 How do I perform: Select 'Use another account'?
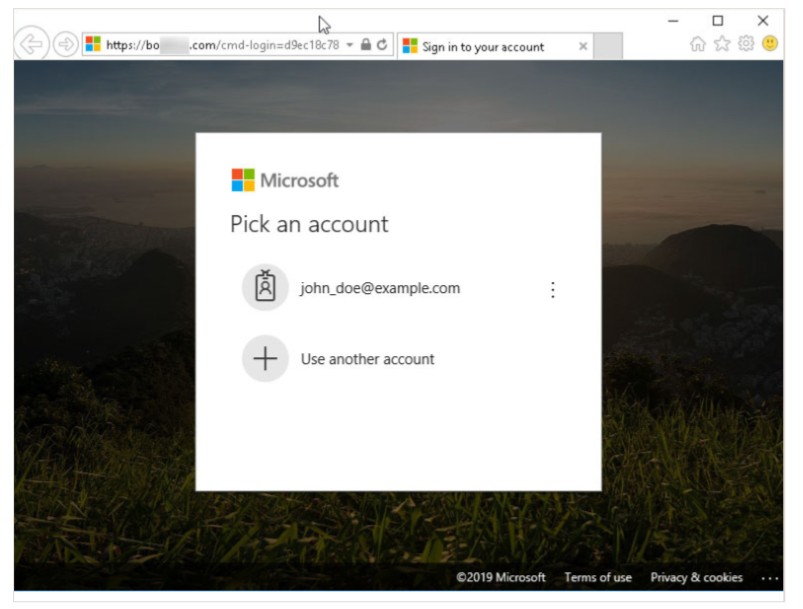pyautogui.click(x=368, y=359)
